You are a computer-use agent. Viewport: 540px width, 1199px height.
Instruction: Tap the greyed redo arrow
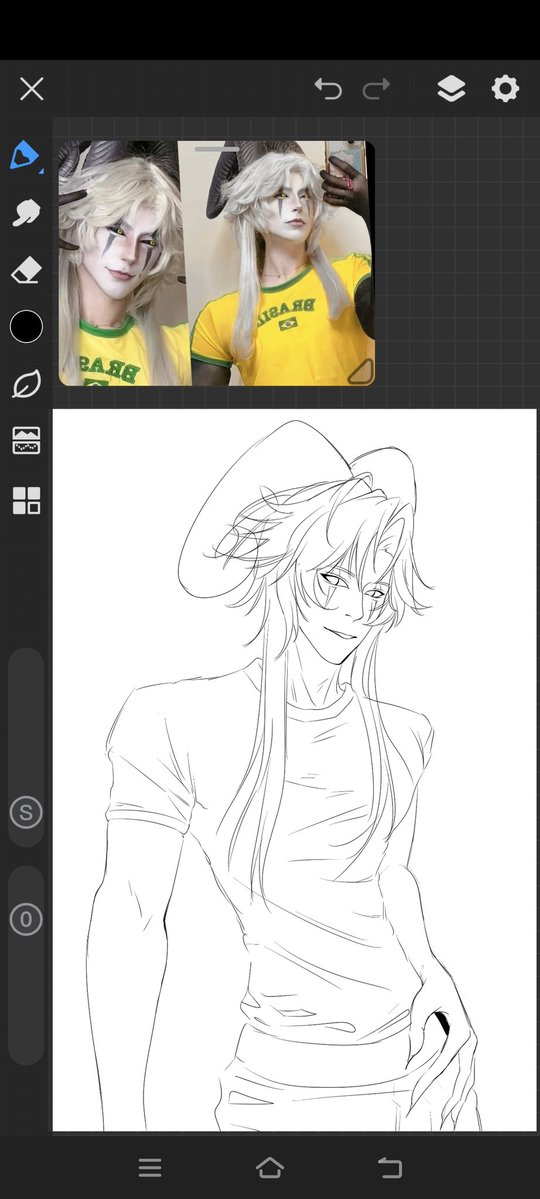[376, 89]
